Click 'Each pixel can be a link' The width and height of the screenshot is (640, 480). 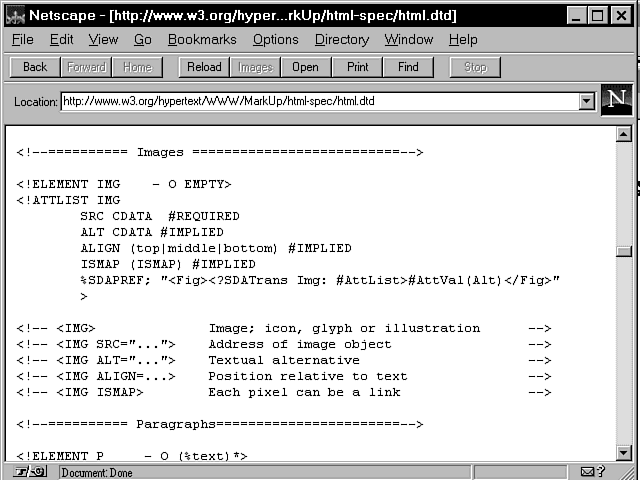point(304,392)
